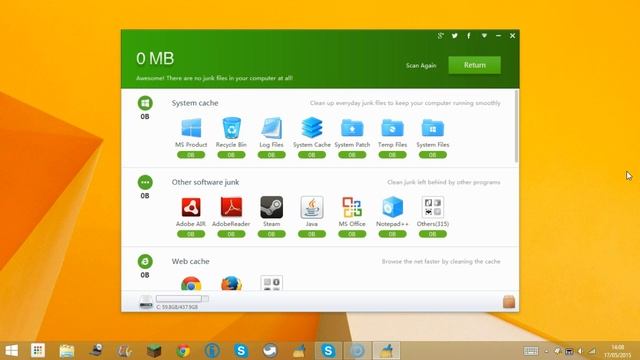Screen dimensions: 640x360
Task: Click the "Other software junk" heading
Action: [205, 182]
